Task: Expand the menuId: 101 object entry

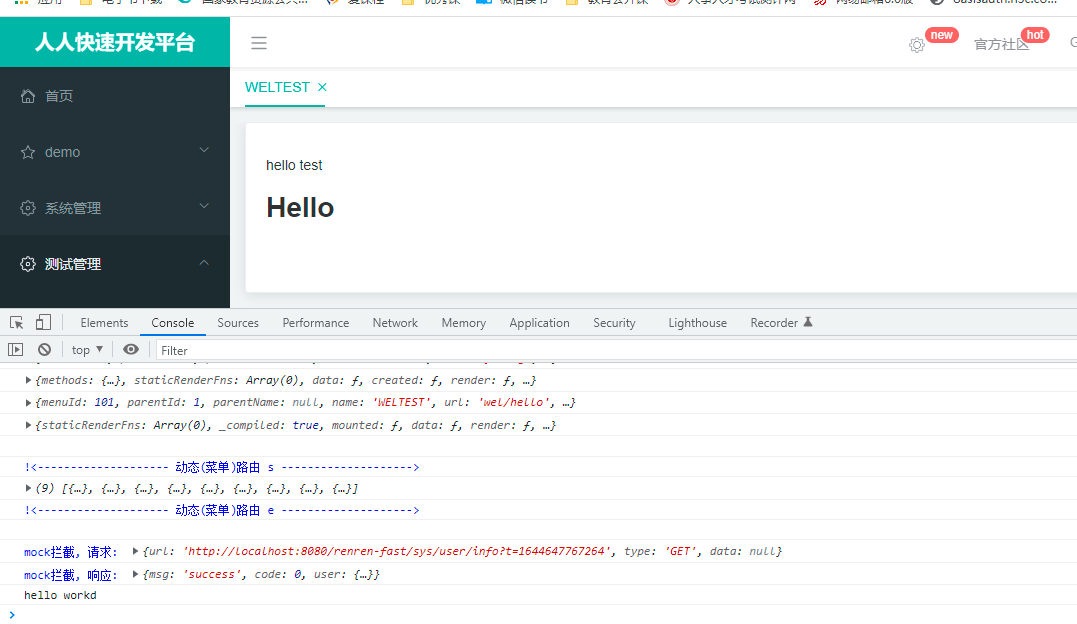Action: point(28,403)
